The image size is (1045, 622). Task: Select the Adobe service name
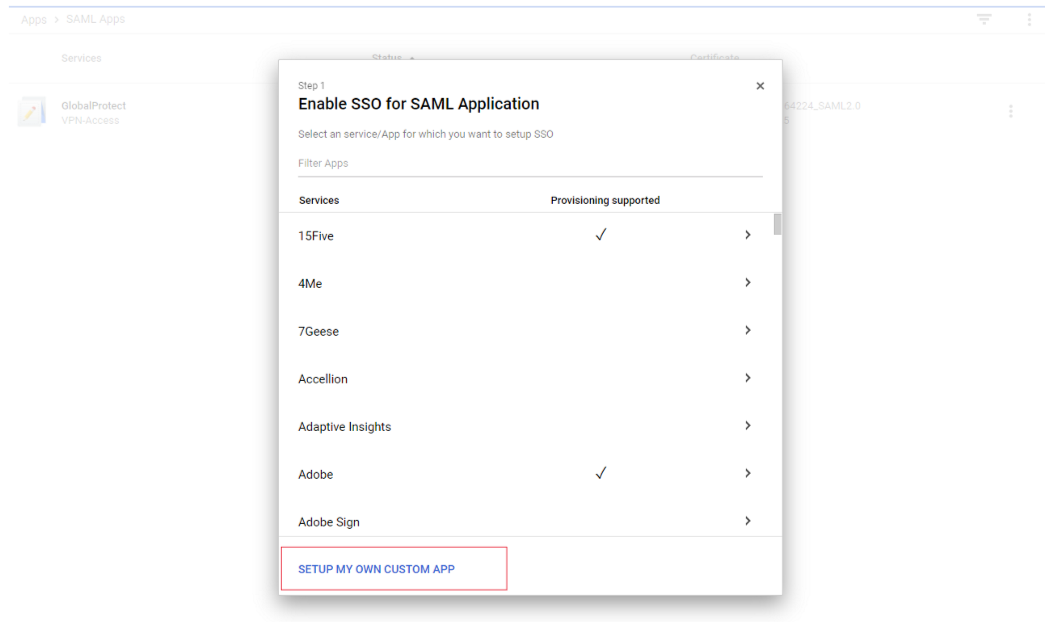click(316, 474)
